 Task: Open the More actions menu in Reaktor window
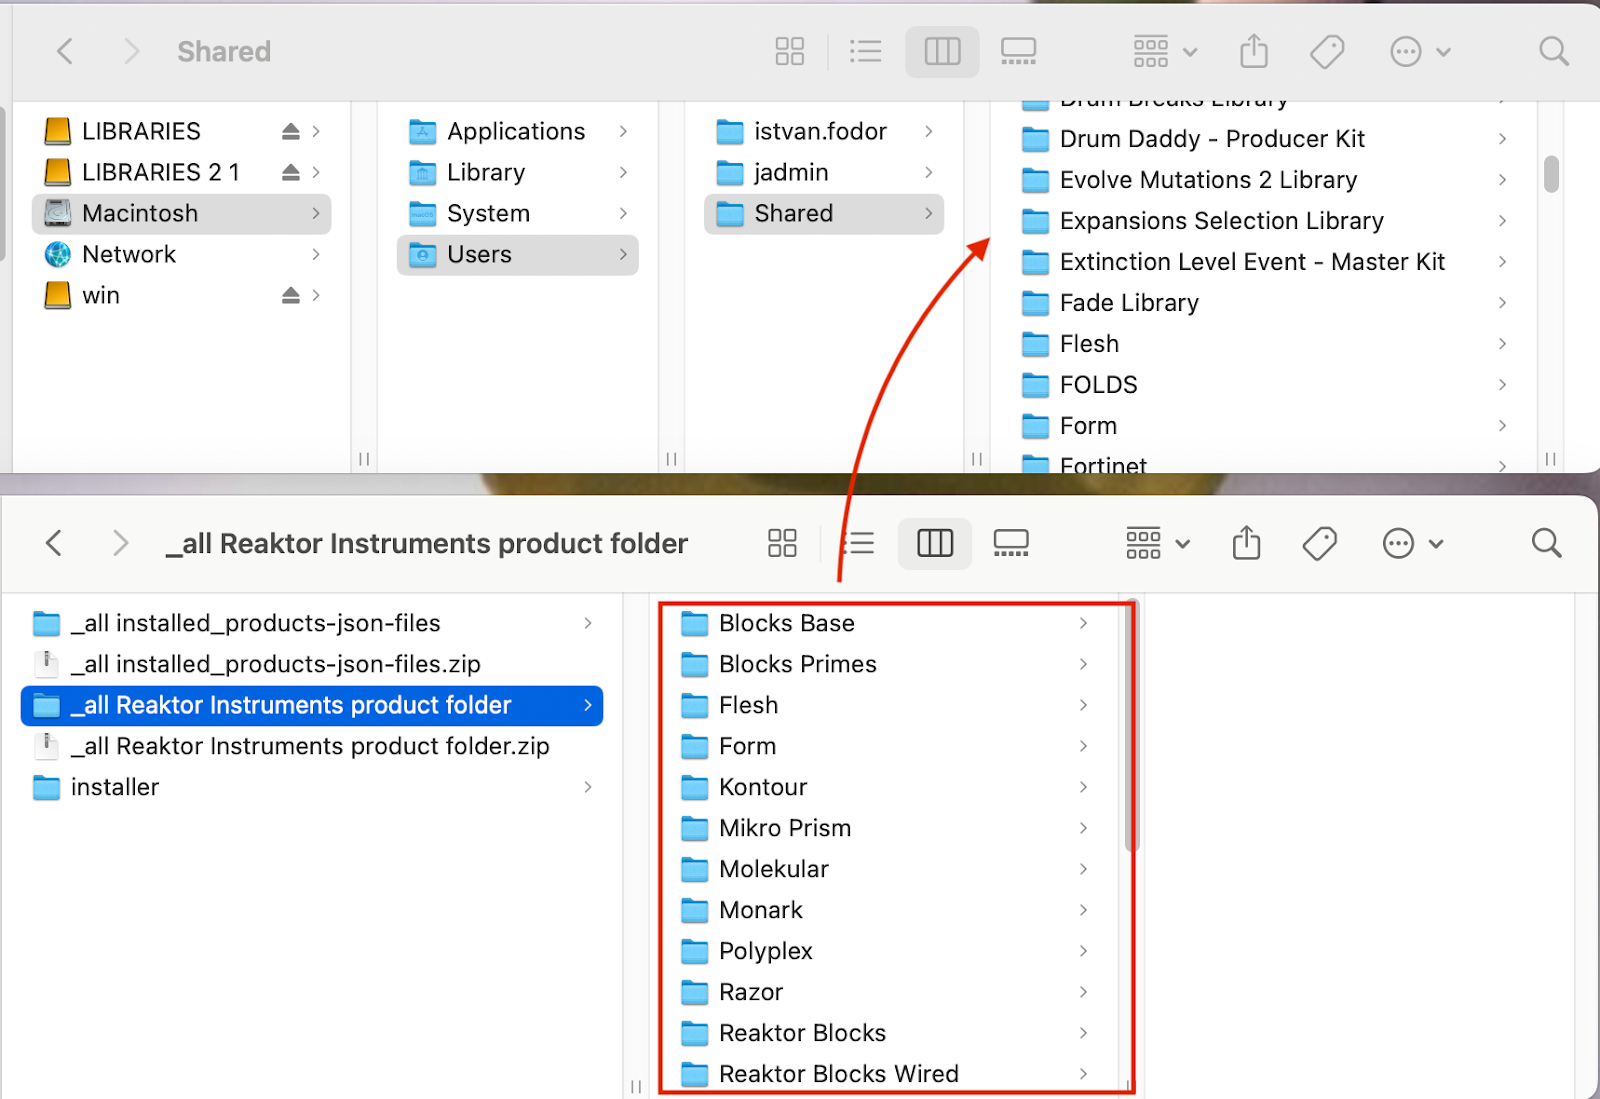(1413, 543)
